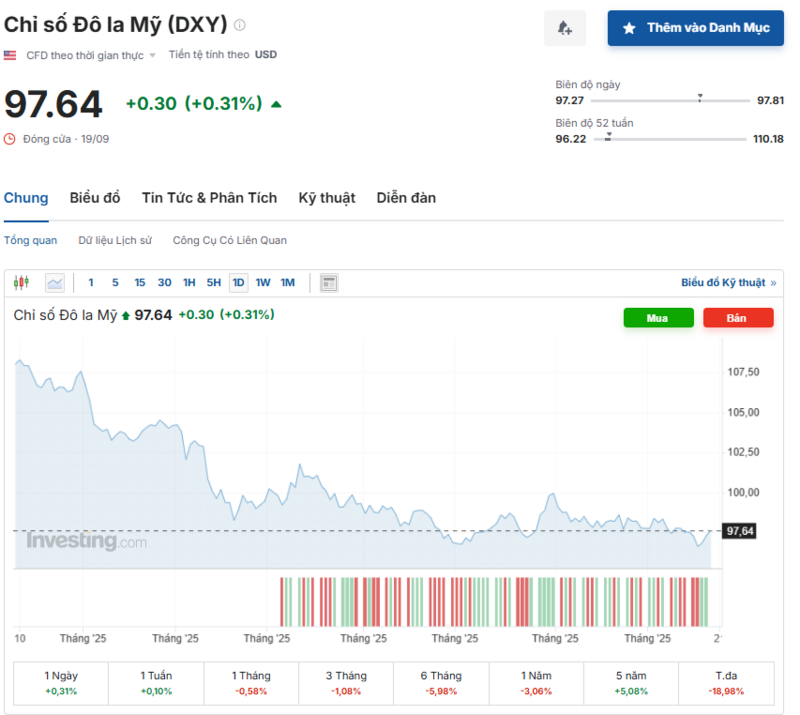The image size is (800, 715).
Task: Open the Tin Tức & Phân Tích tab
Action: (209, 198)
